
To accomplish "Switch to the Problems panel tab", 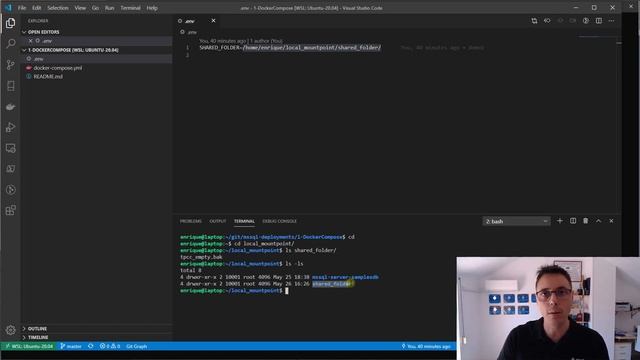I will click(x=191, y=221).
